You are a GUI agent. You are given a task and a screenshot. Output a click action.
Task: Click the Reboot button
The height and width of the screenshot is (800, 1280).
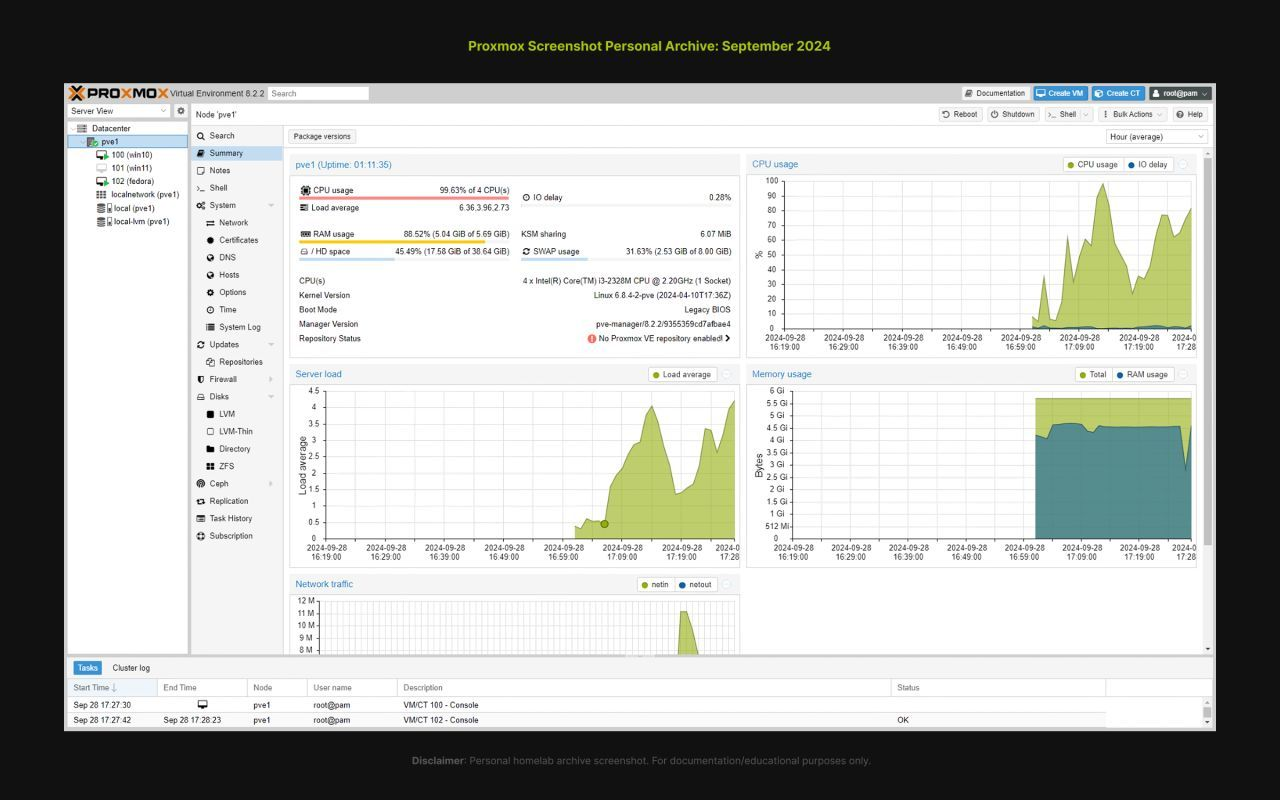tap(960, 114)
